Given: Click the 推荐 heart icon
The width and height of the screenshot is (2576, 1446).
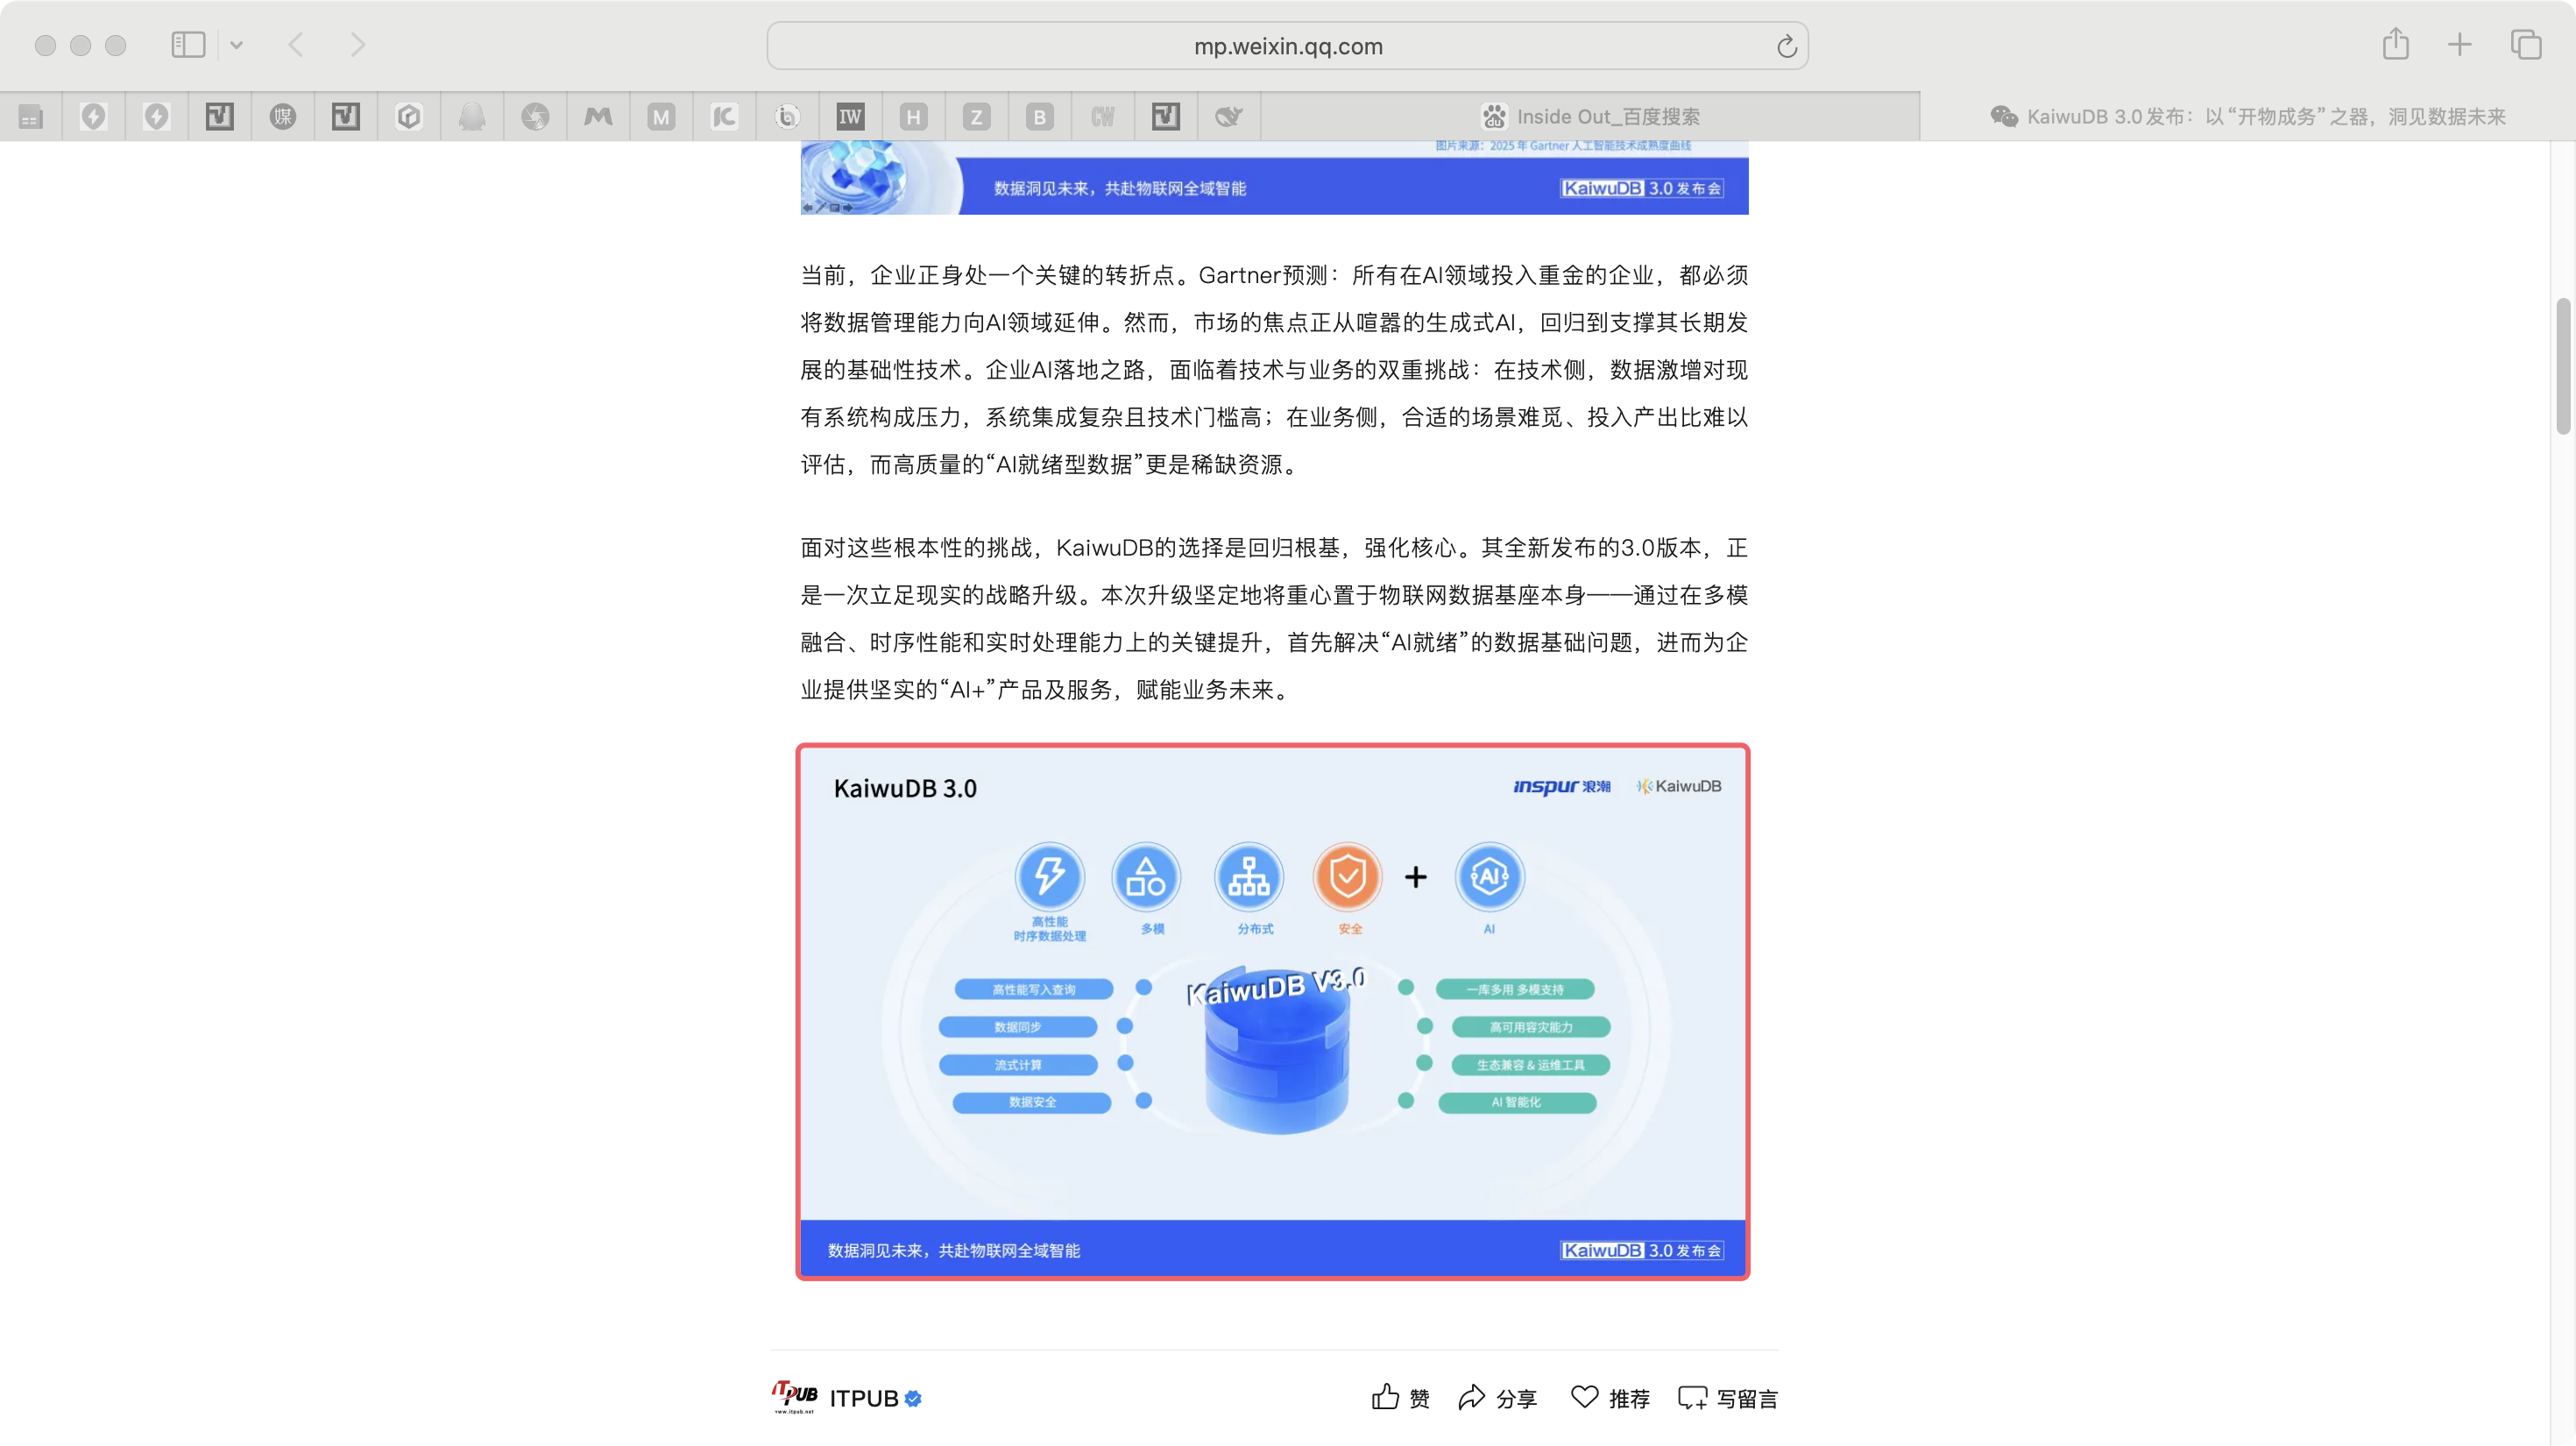Looking at the screenshot, I should [1585, 1396].
